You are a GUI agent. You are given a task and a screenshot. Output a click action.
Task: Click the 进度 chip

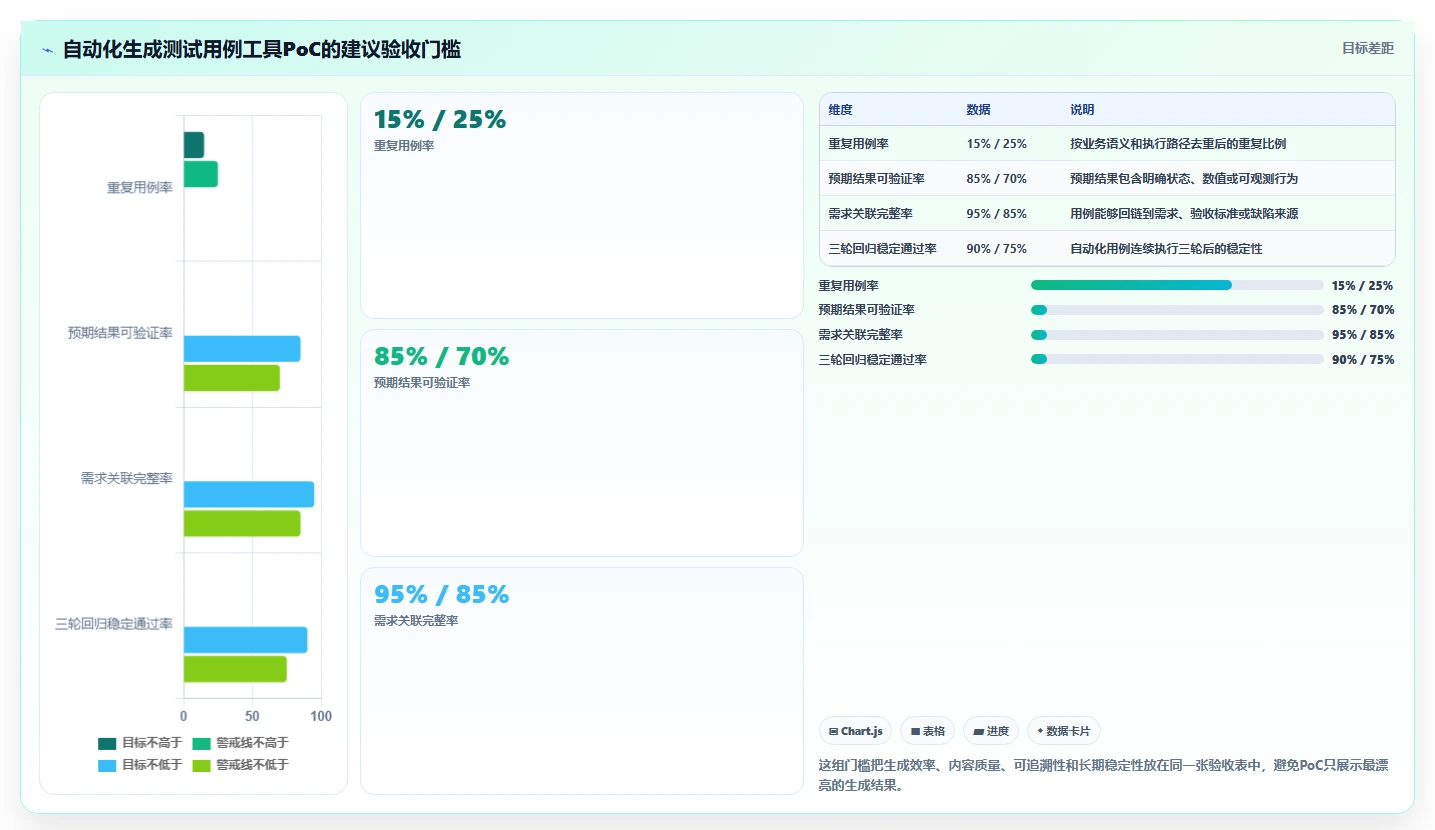[x=991, y=731]
